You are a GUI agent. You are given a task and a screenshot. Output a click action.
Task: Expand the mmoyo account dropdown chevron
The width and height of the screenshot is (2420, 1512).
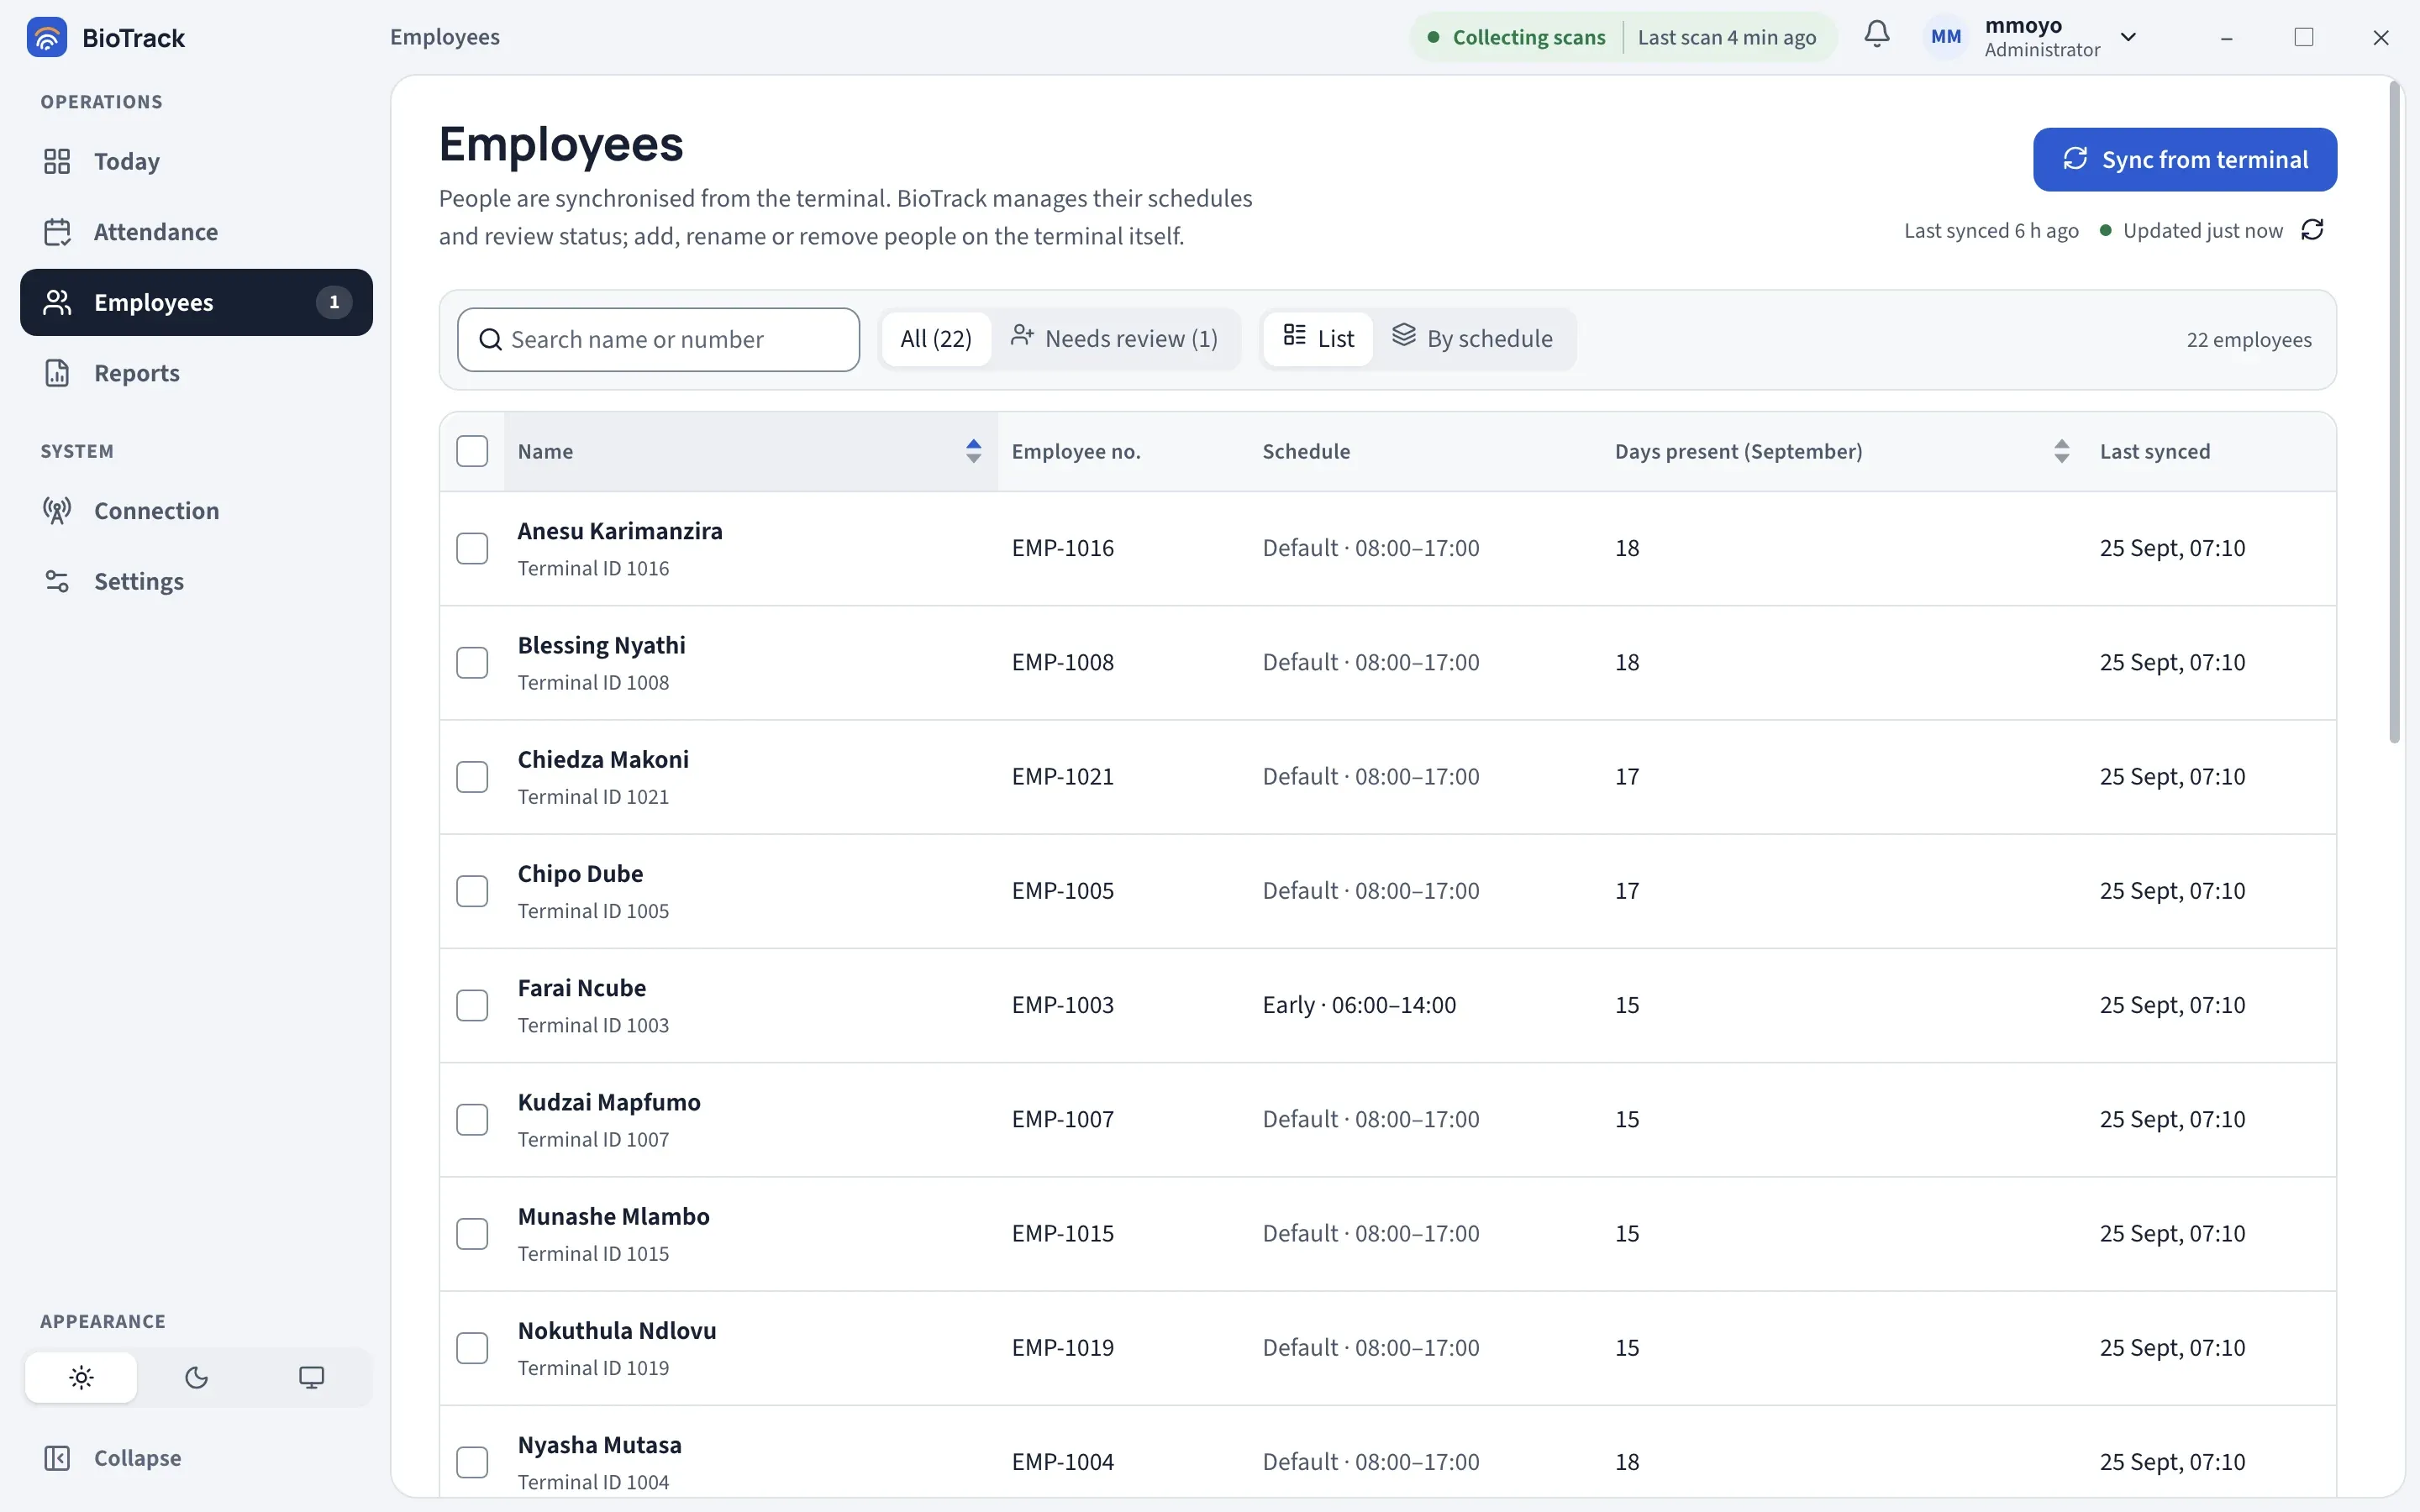pyautogui.click(x=2128, y=37)
